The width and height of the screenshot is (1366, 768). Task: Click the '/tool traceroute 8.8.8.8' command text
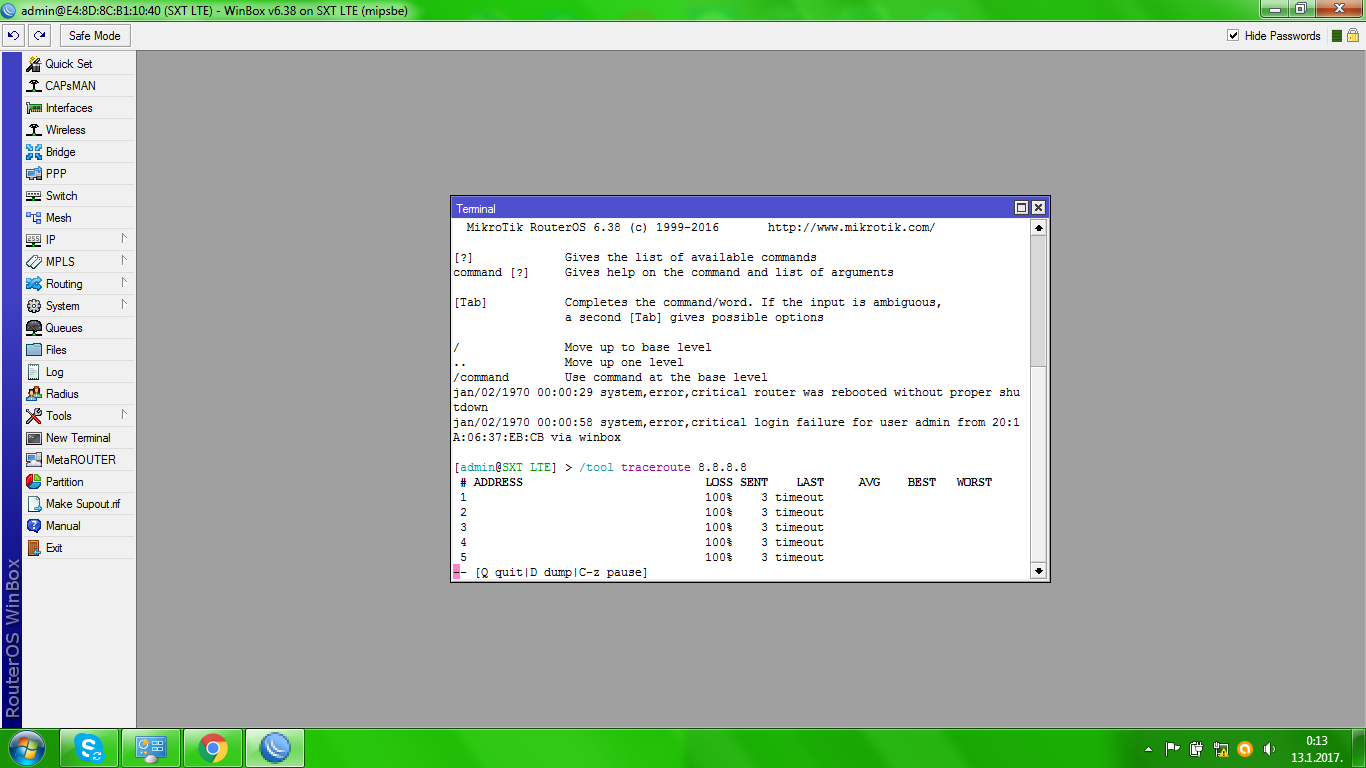click(663, 468)
